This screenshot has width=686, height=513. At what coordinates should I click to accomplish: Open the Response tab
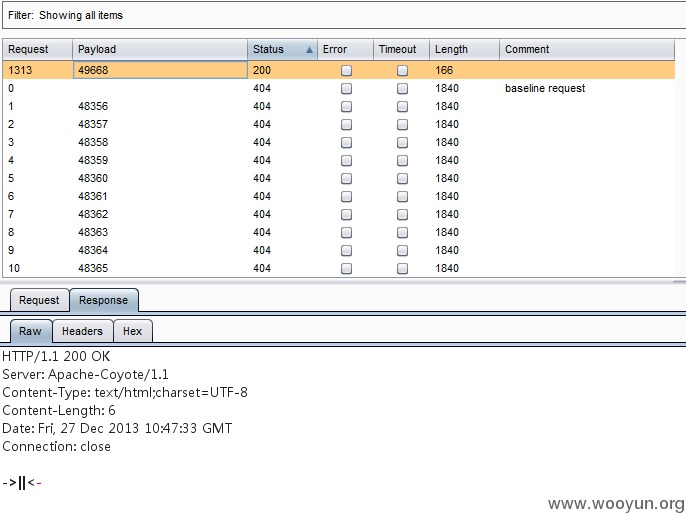104,300
